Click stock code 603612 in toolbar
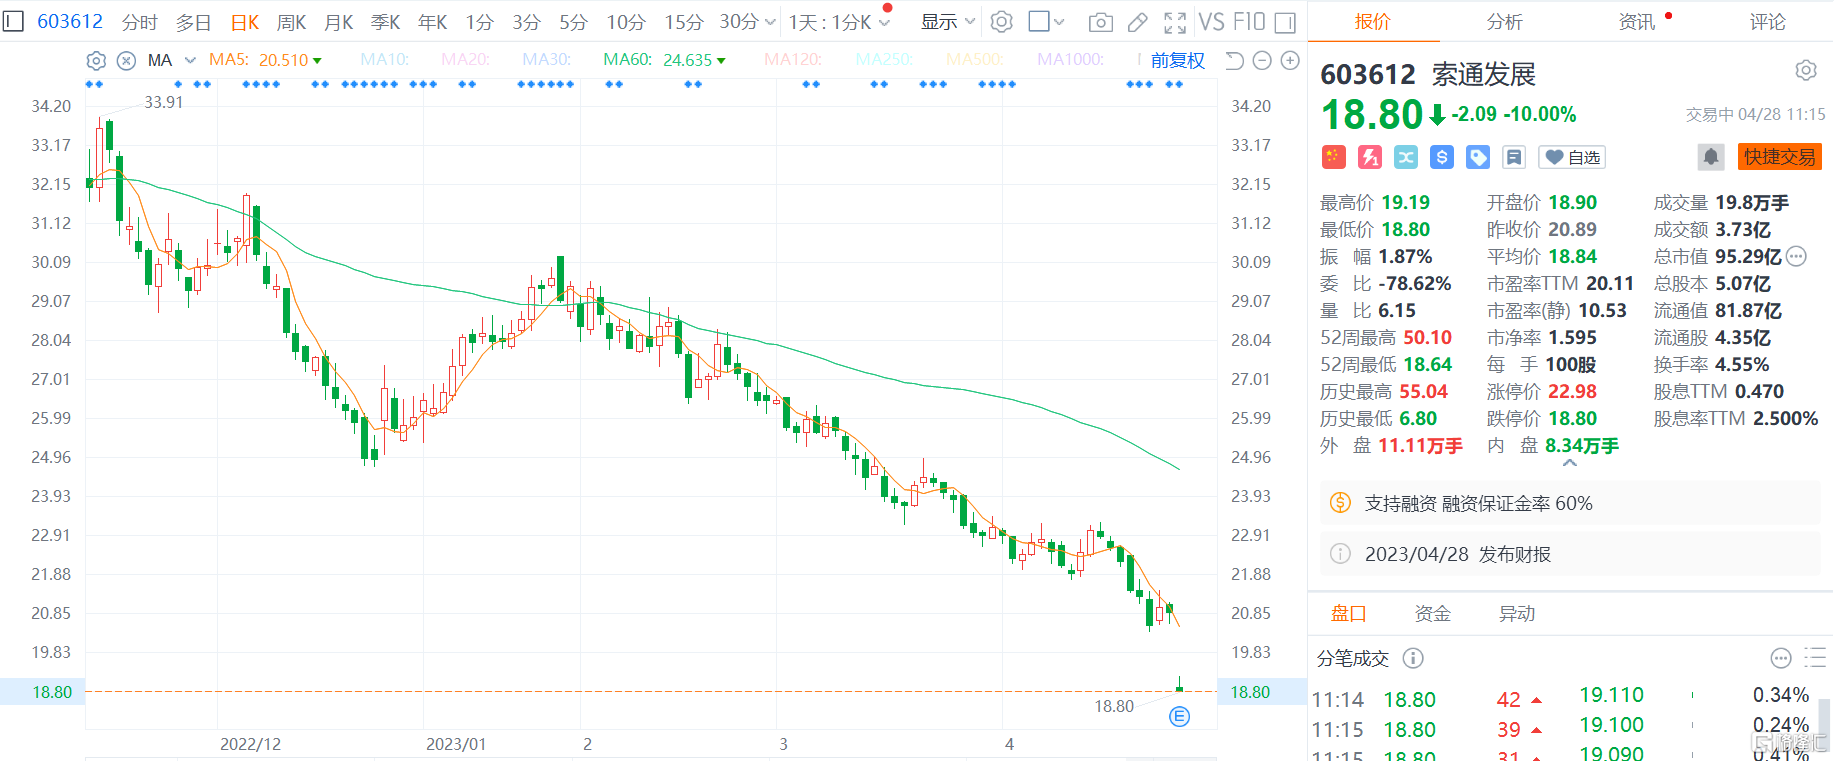The height and width of the screenshot is (761, 1834). pos(70,21)
